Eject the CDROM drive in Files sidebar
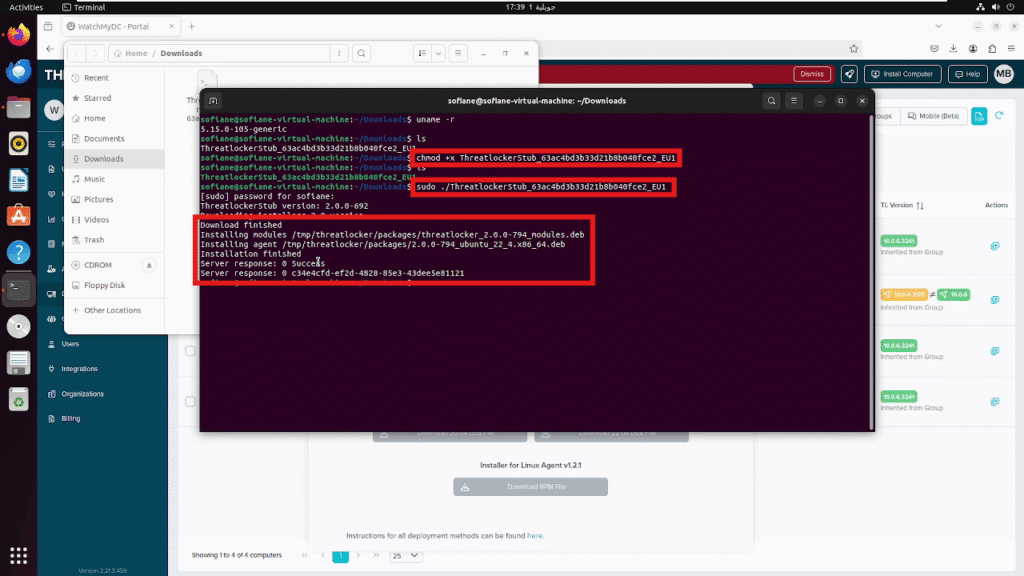This screenshot has width=1024, height=576. coord(149,265)
